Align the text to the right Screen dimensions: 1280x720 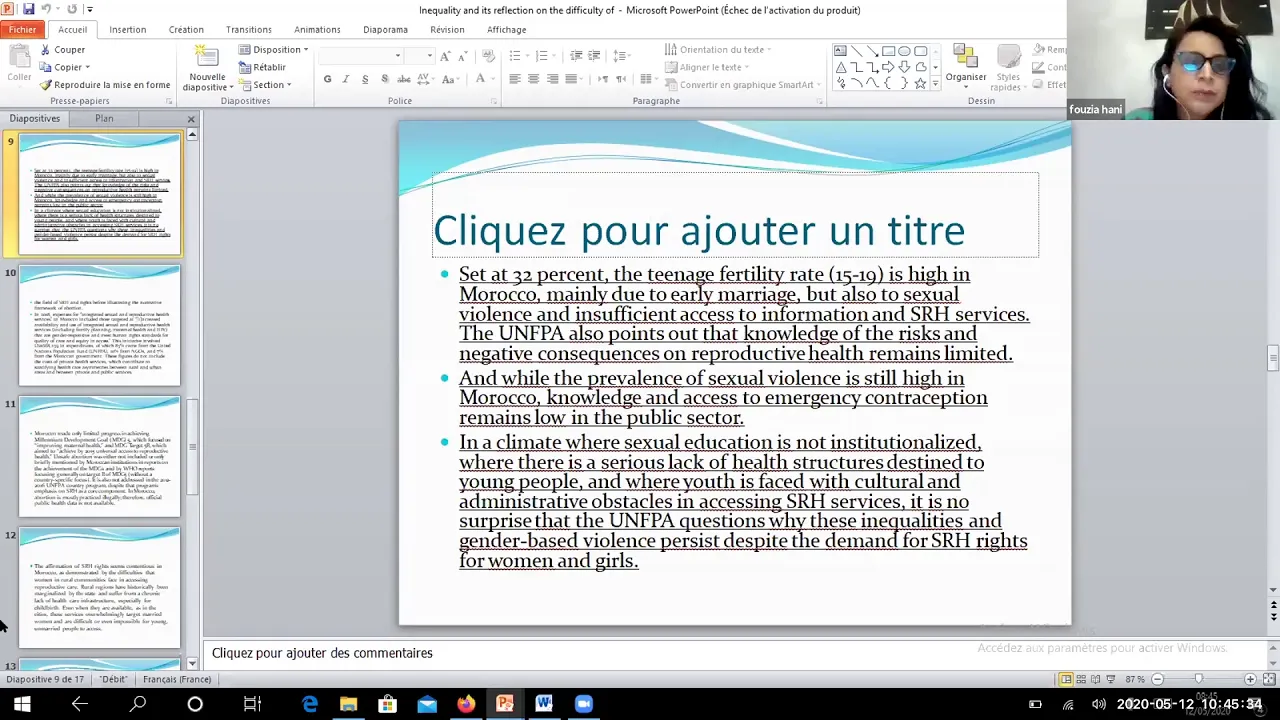[552, 79]
